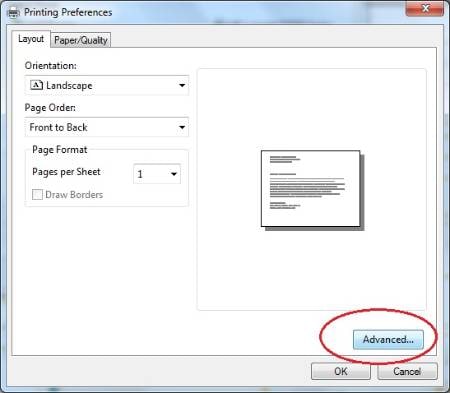This screenshot has height=393, width=450.
Task: Dismiss the dialog with Cancel
Action: (x=407, y=371)
